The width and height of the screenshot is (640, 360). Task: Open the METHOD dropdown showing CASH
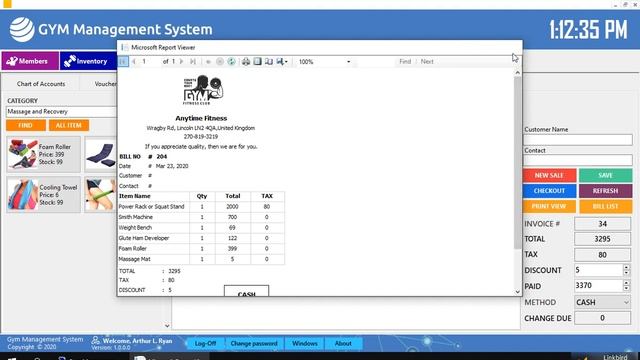[602, 302]
